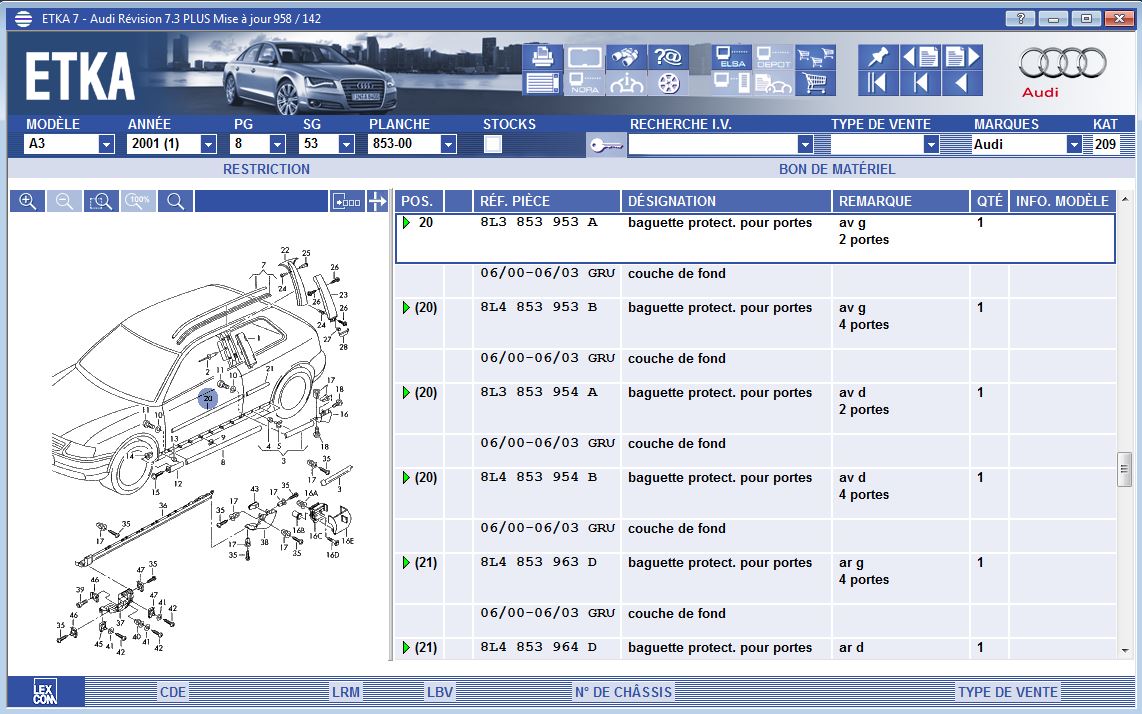Click the printer icon in the toolbar
The image size is (1142, 714).
point(541,57)
